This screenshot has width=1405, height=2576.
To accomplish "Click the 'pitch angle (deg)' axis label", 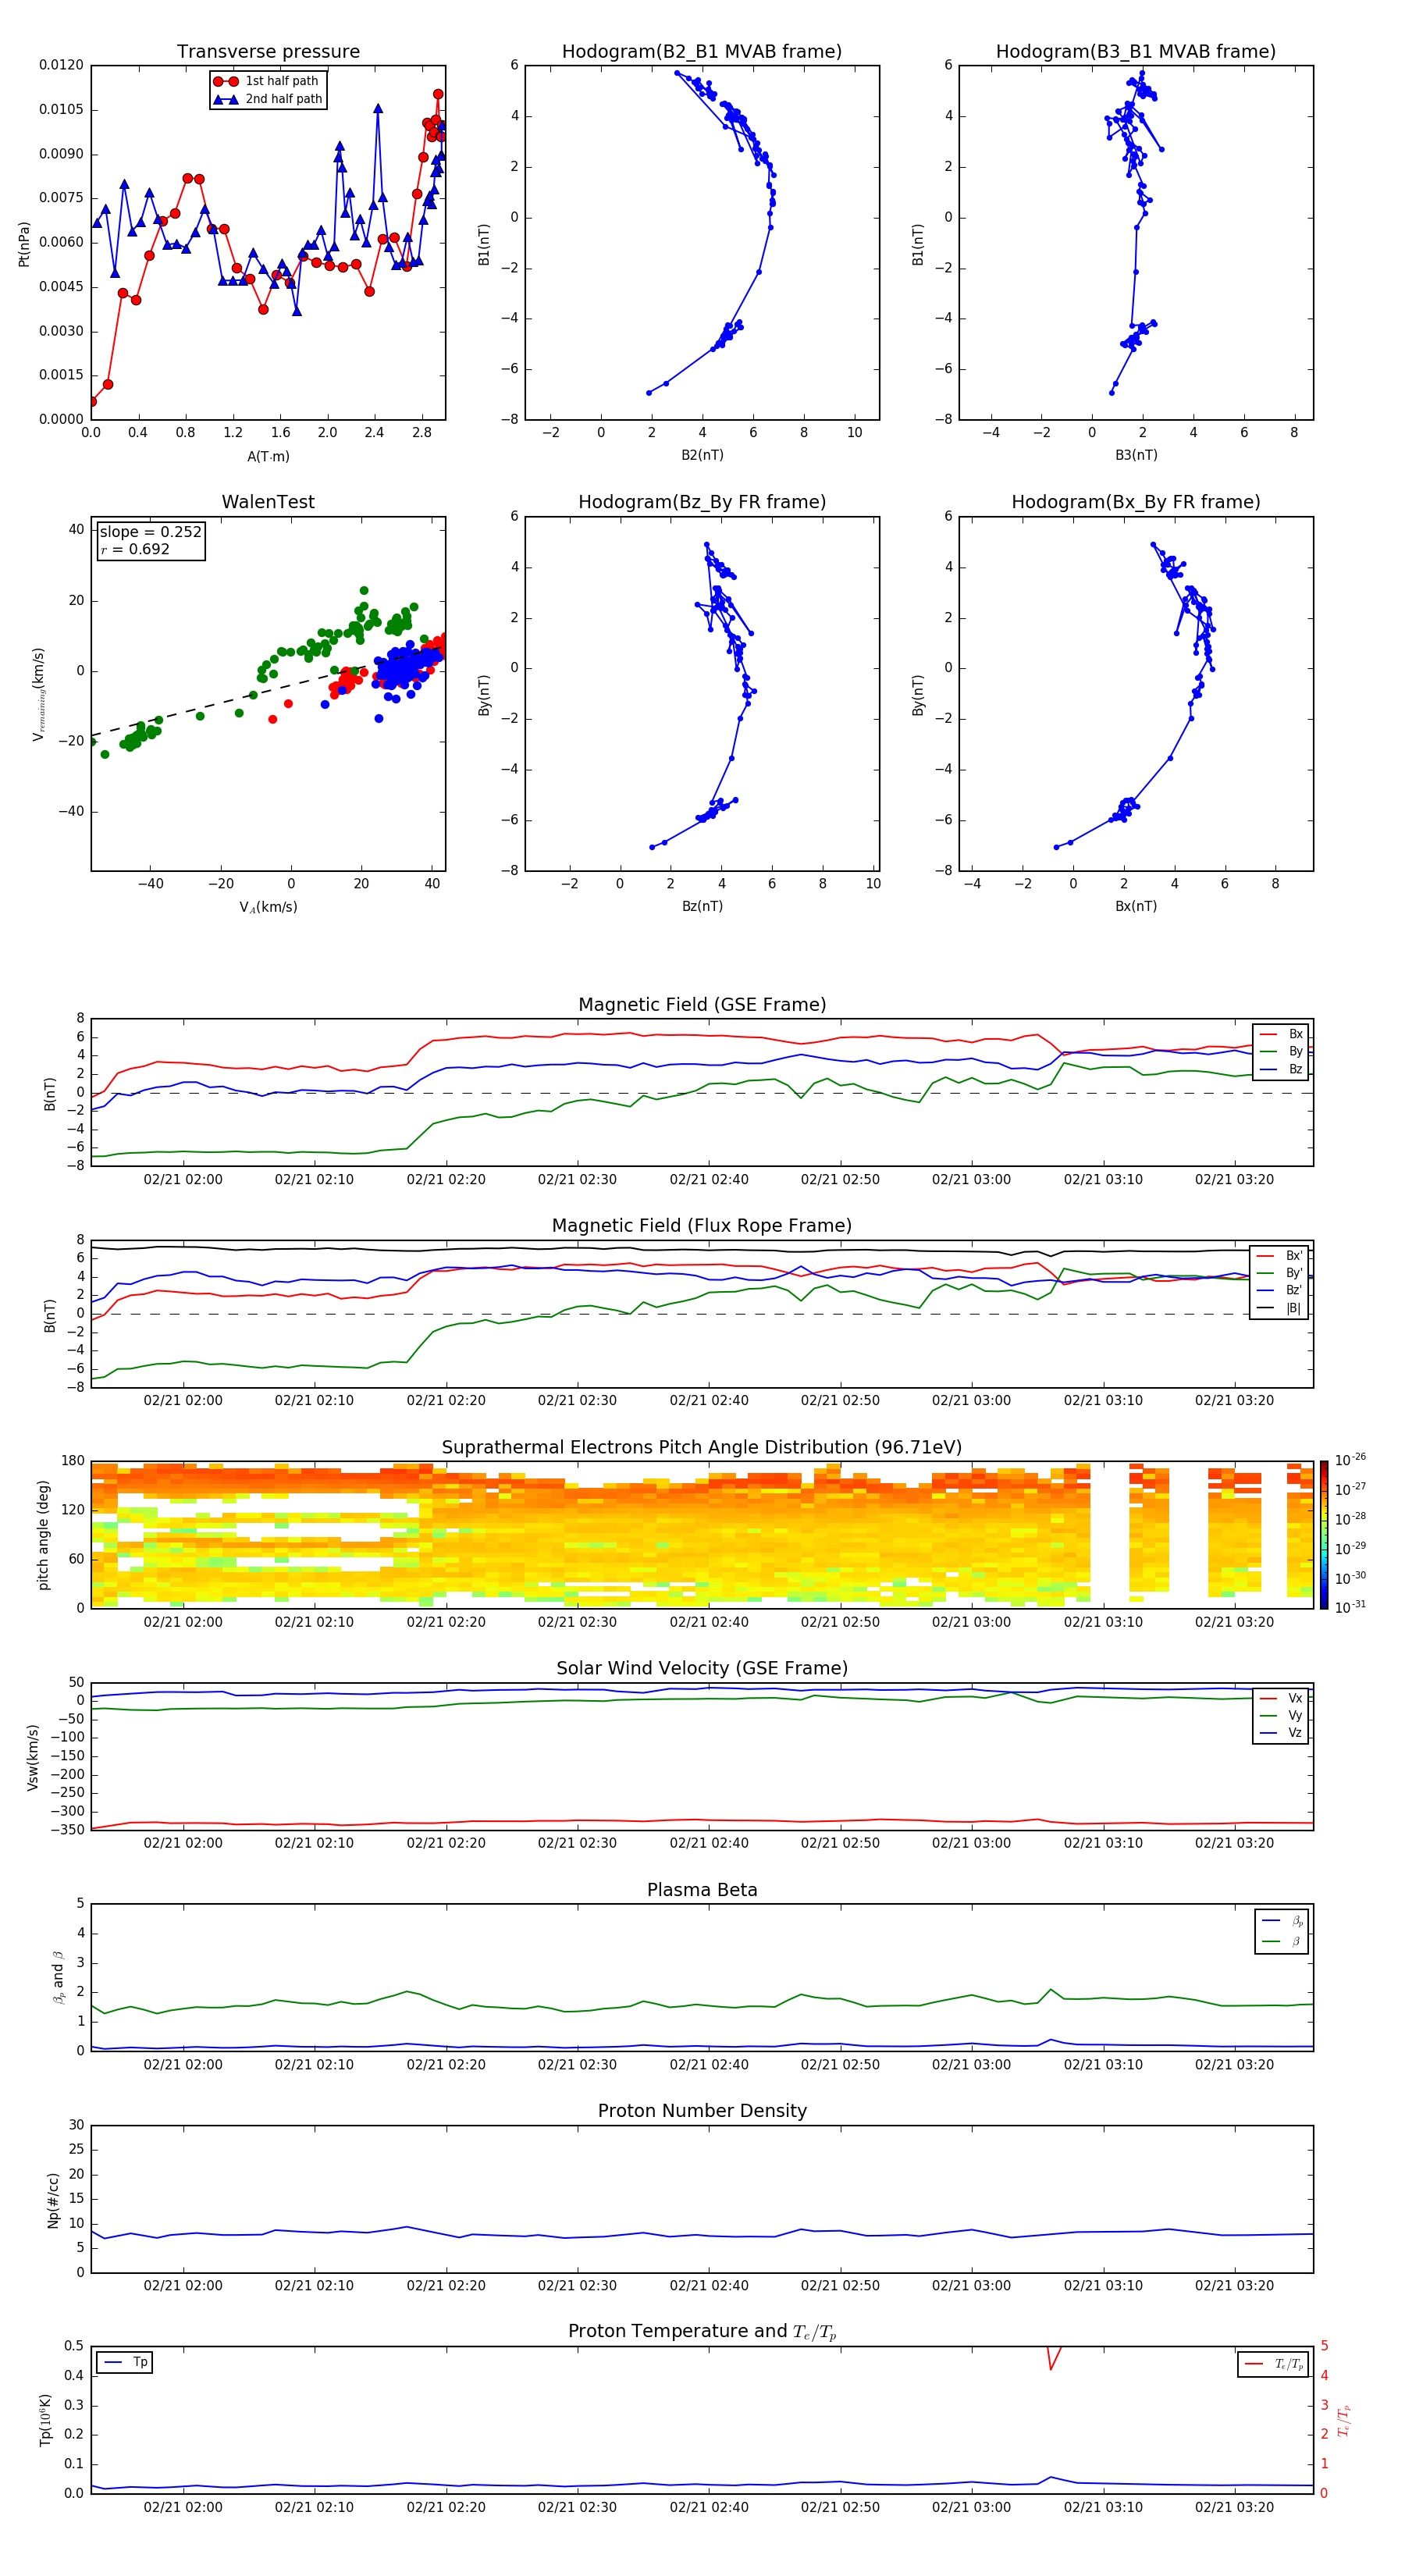I will (x=43, y=1535).
